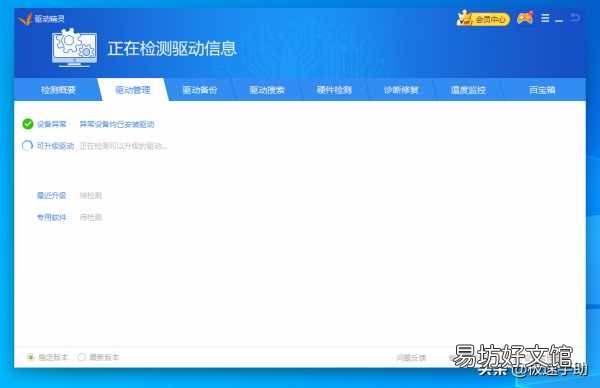Click the 可升级驱动 label
Screen dimensions: 600x388
point(55,146)
